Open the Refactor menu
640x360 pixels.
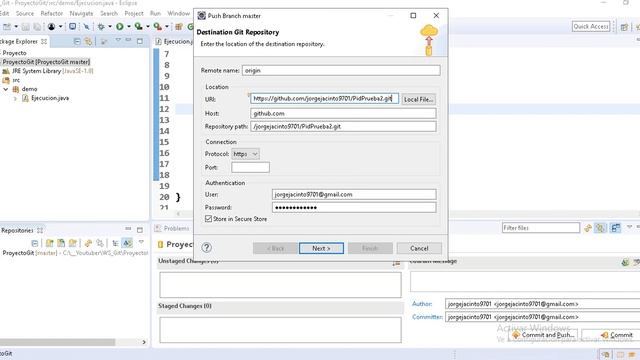[51, 13]
